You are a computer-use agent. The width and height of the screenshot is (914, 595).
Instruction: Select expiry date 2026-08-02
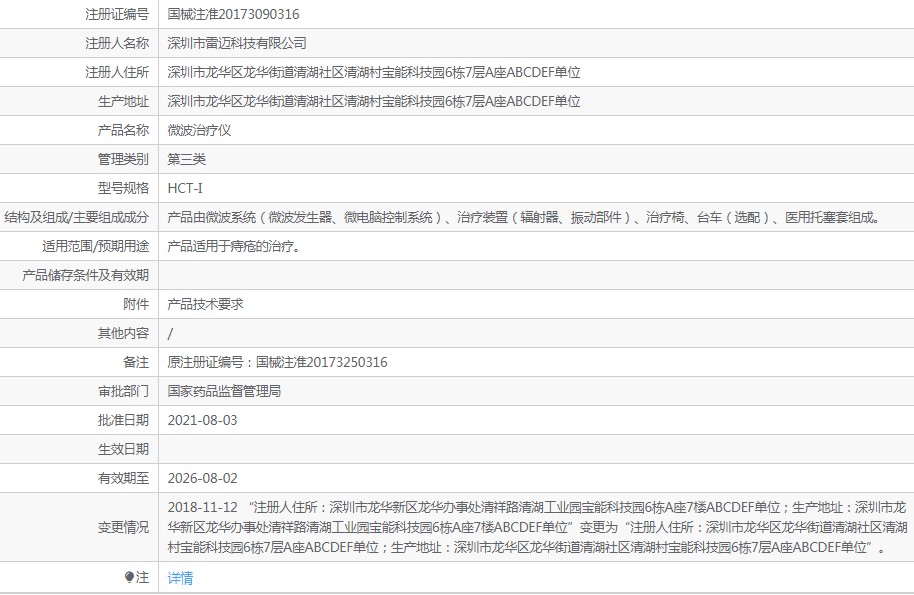202,478
